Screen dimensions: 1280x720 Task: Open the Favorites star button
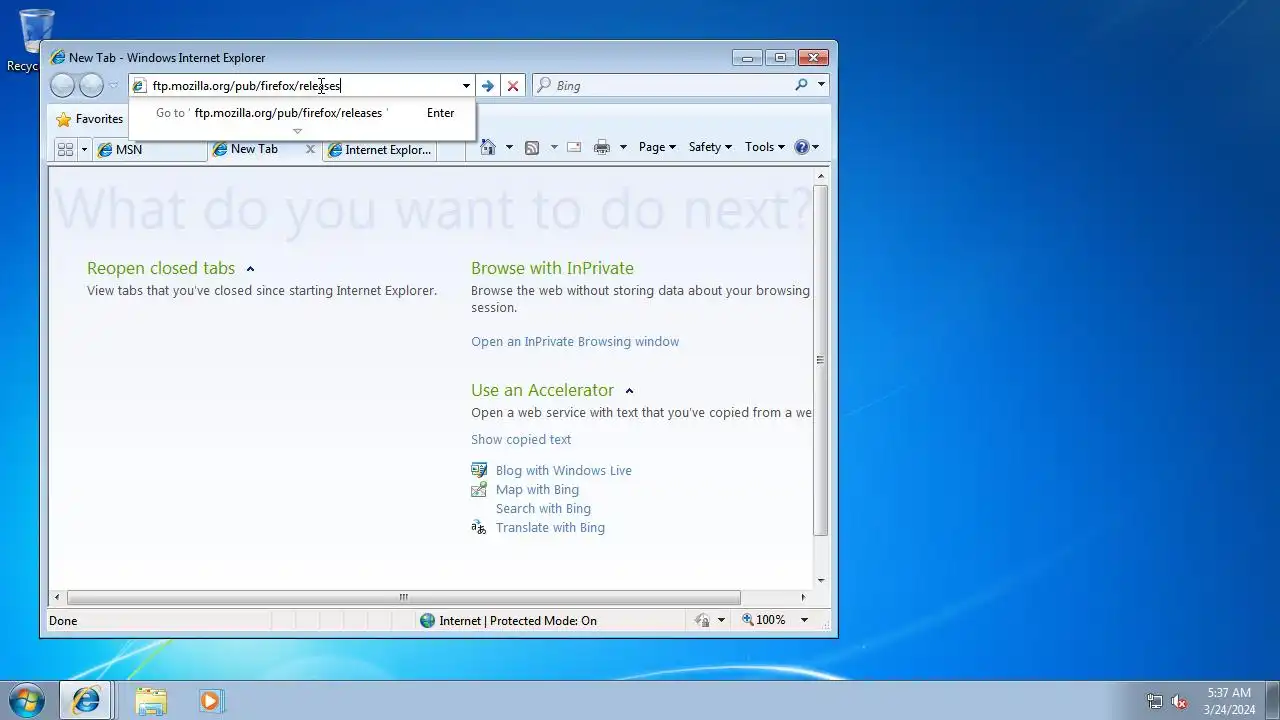(89, 119)
